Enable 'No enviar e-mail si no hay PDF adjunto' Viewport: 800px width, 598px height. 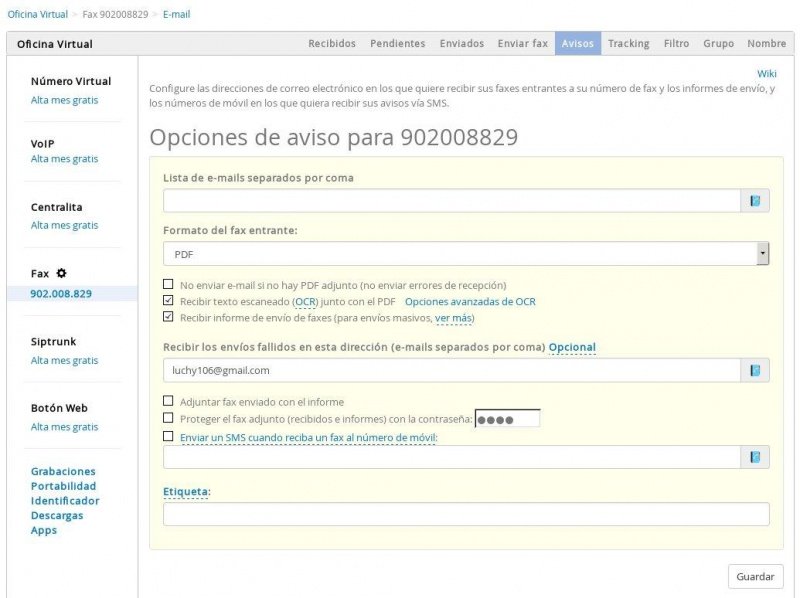pos(168,284)
